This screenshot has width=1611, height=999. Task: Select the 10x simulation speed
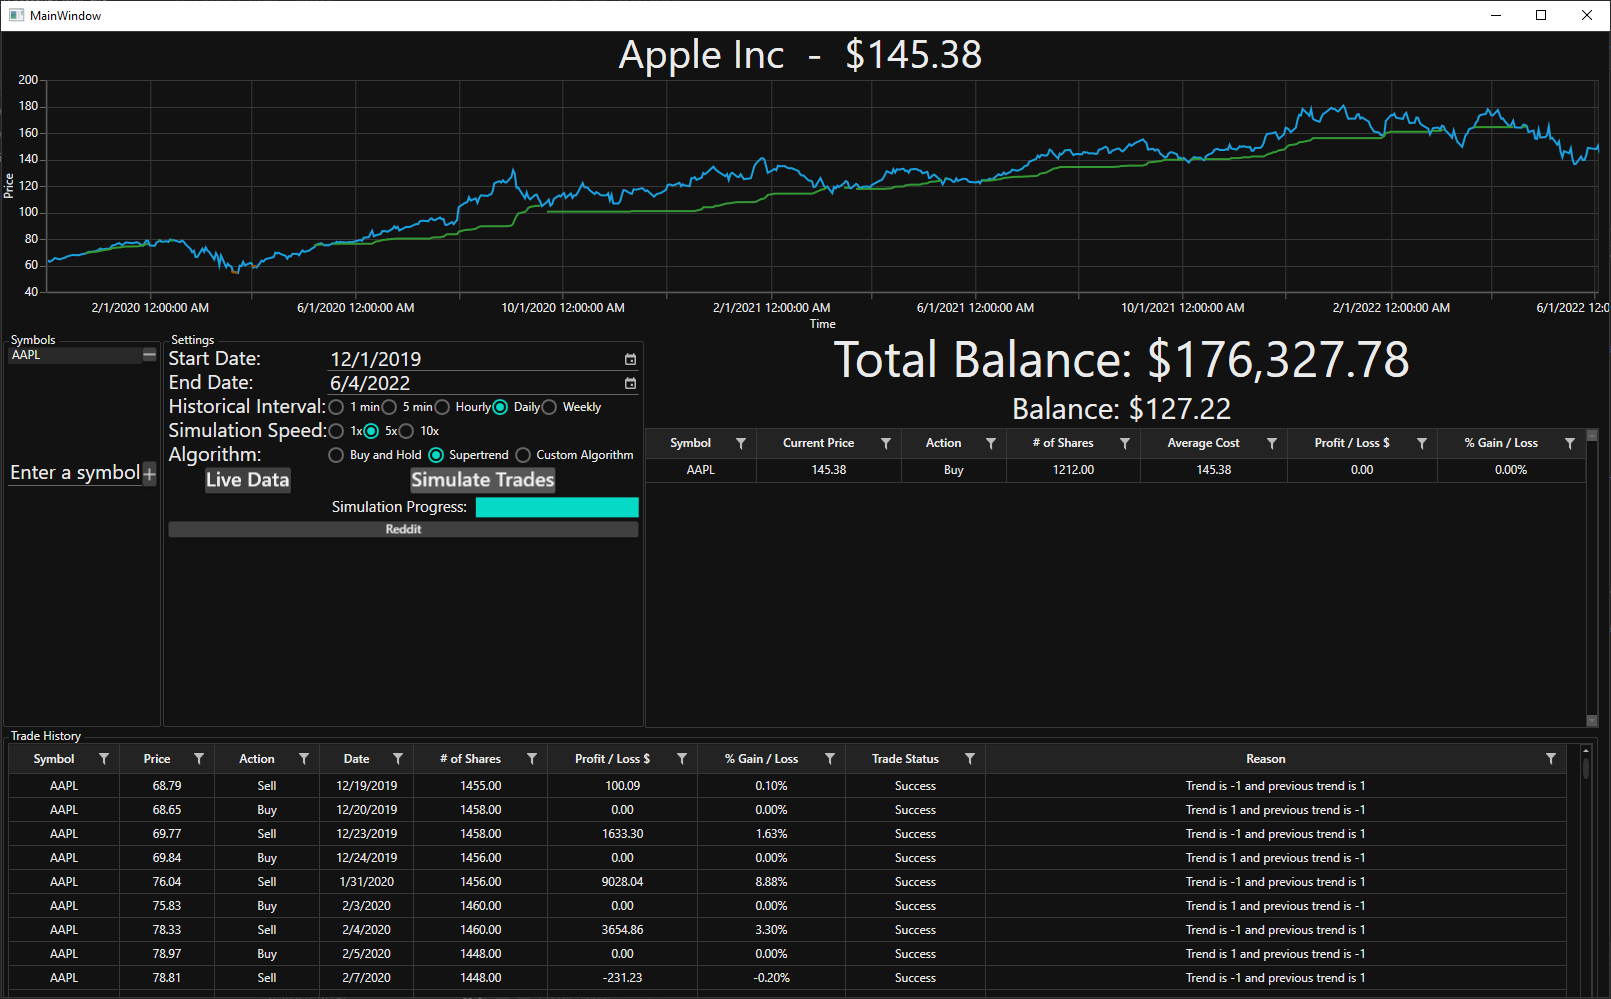click(x=406, y=431)
